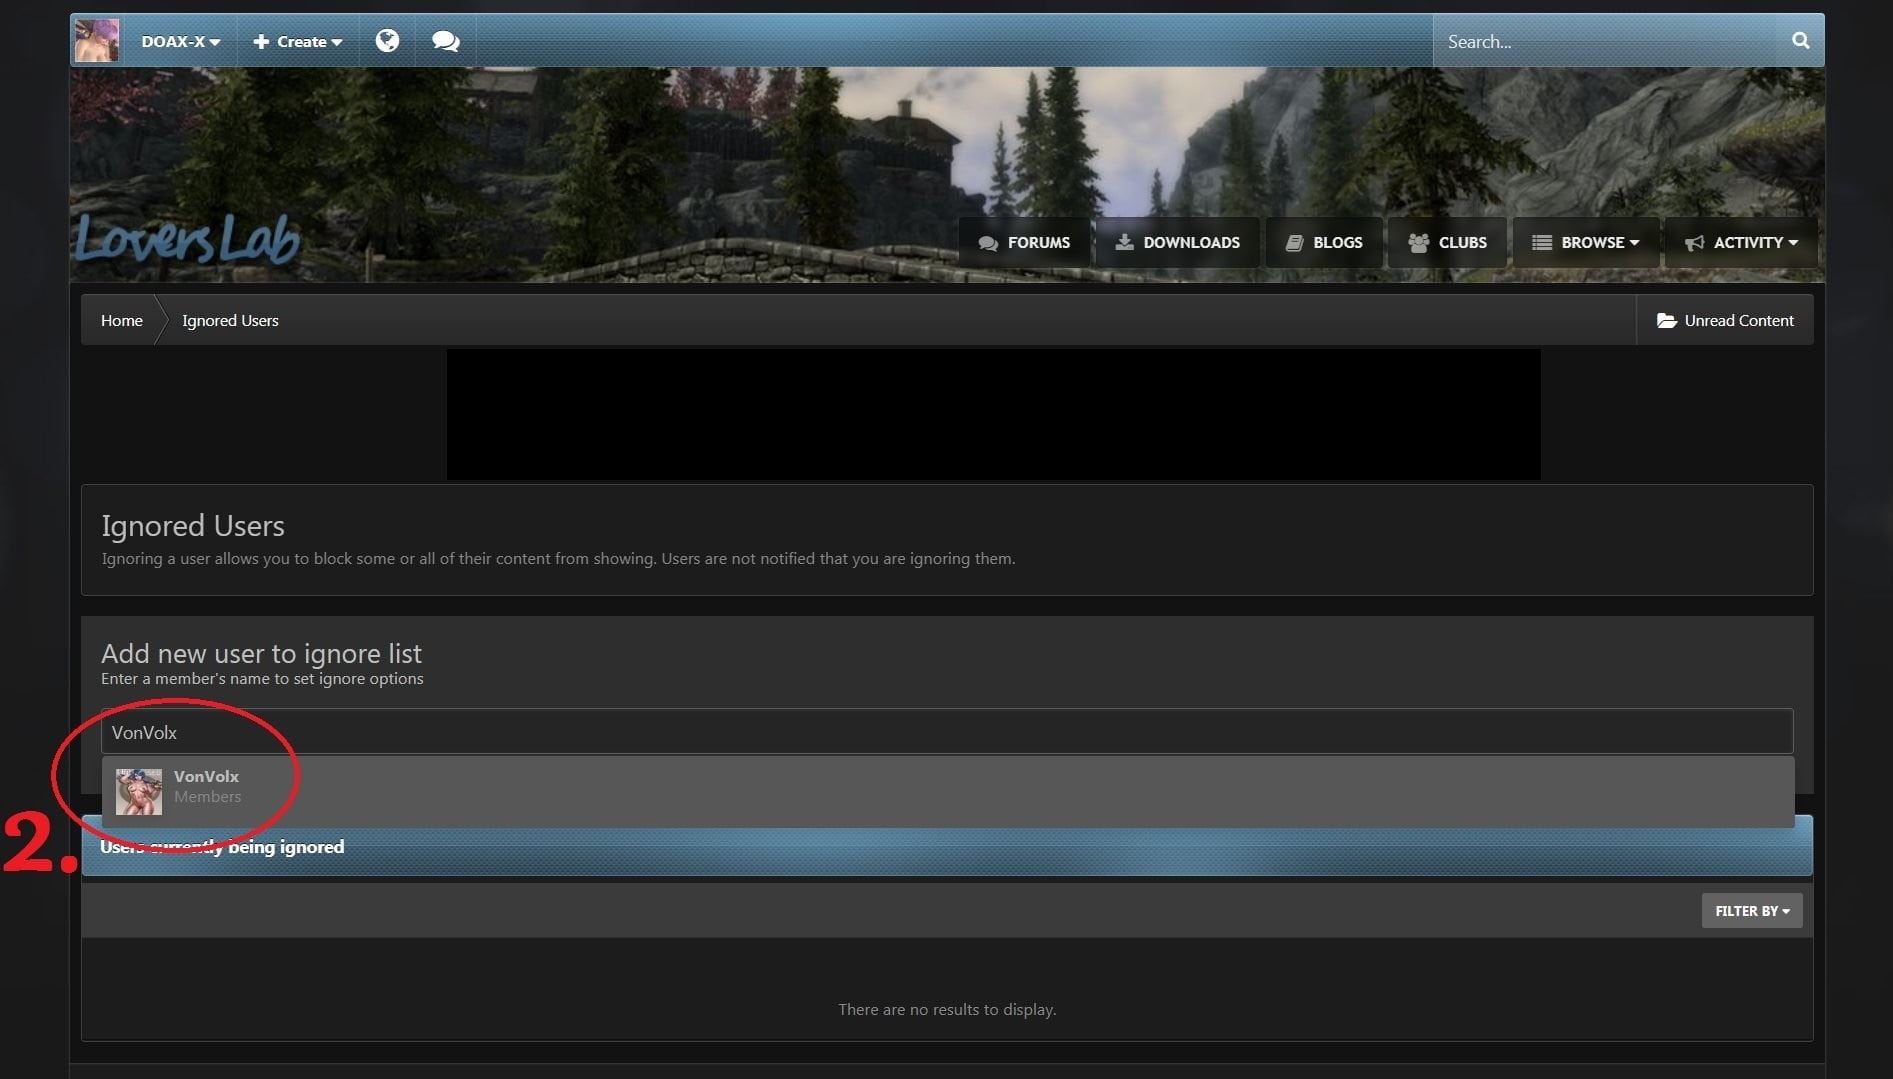Open the Downloads navigation tab

point(1178,242)
